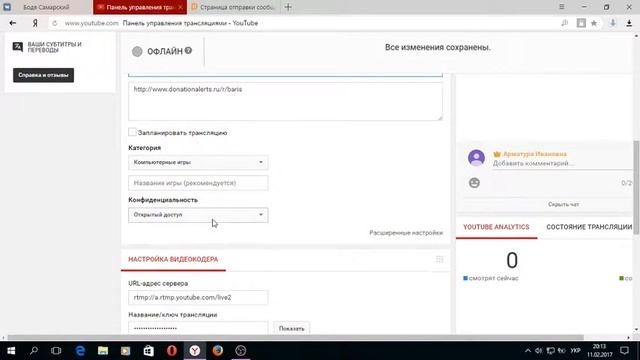Open File Explorer from taskbar
Viewport: 640px width, 360px height.
click(x=103, y=351)
